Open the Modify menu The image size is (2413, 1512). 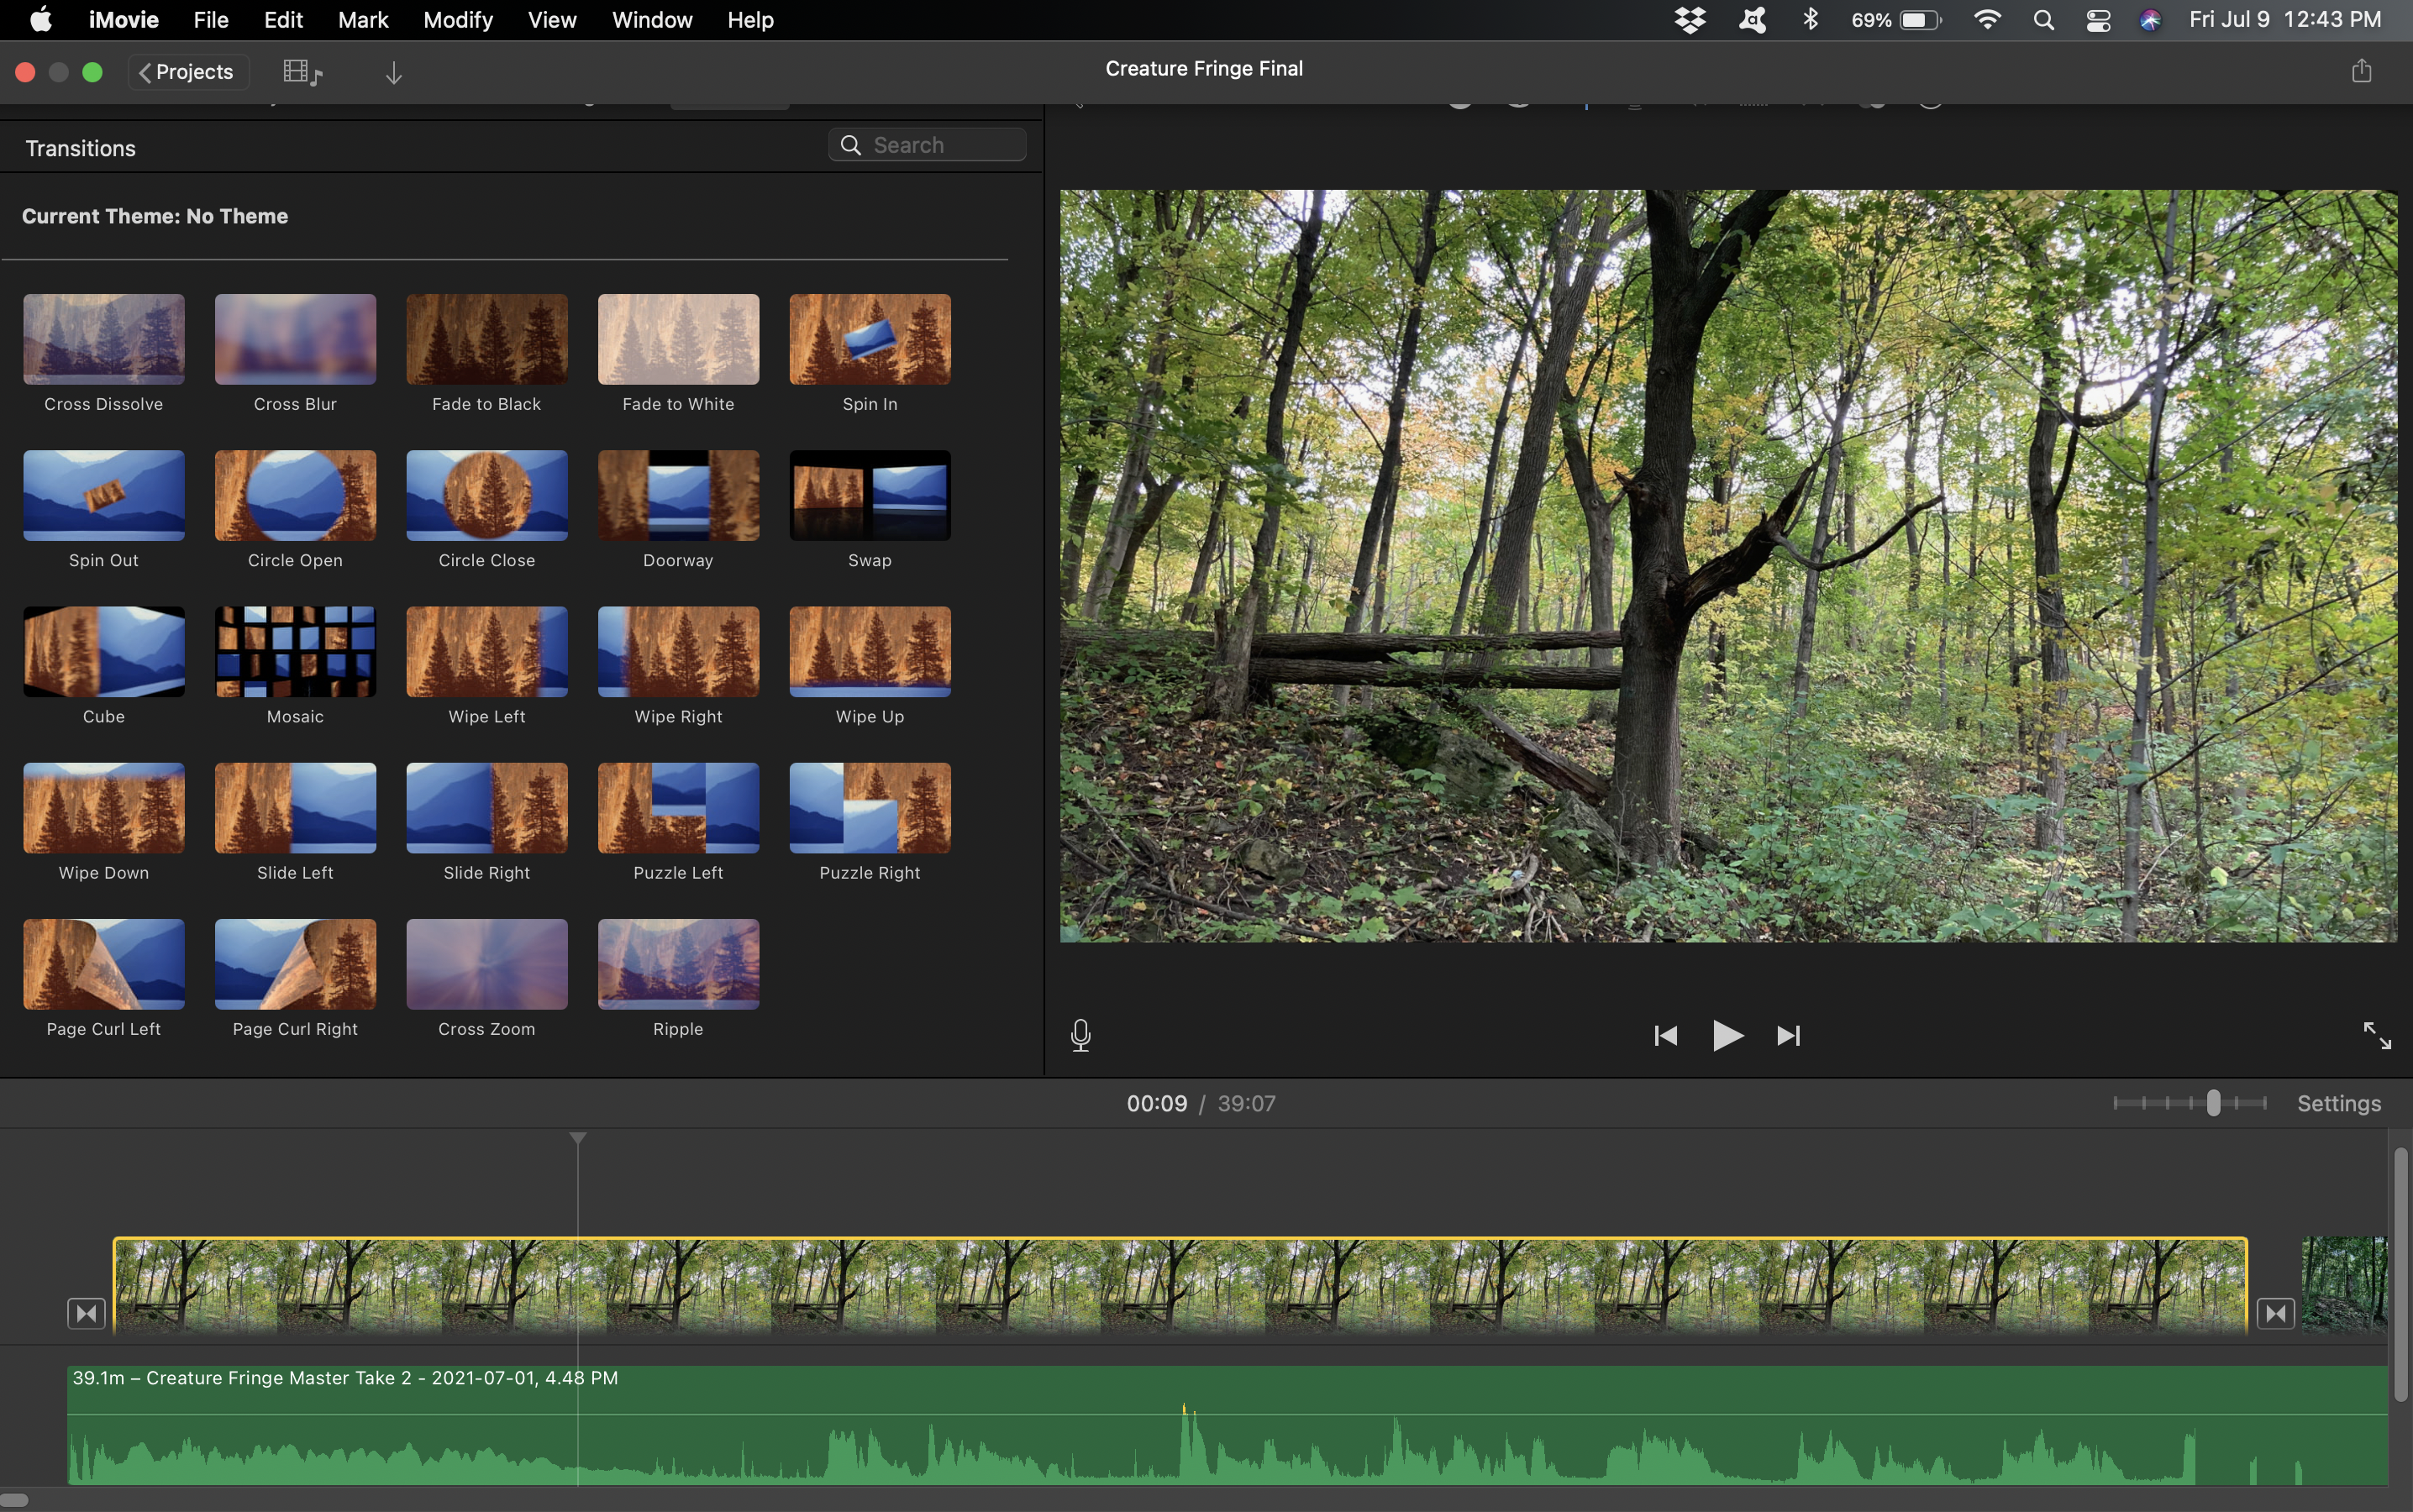pyautogui.click(x=457, y=20)
